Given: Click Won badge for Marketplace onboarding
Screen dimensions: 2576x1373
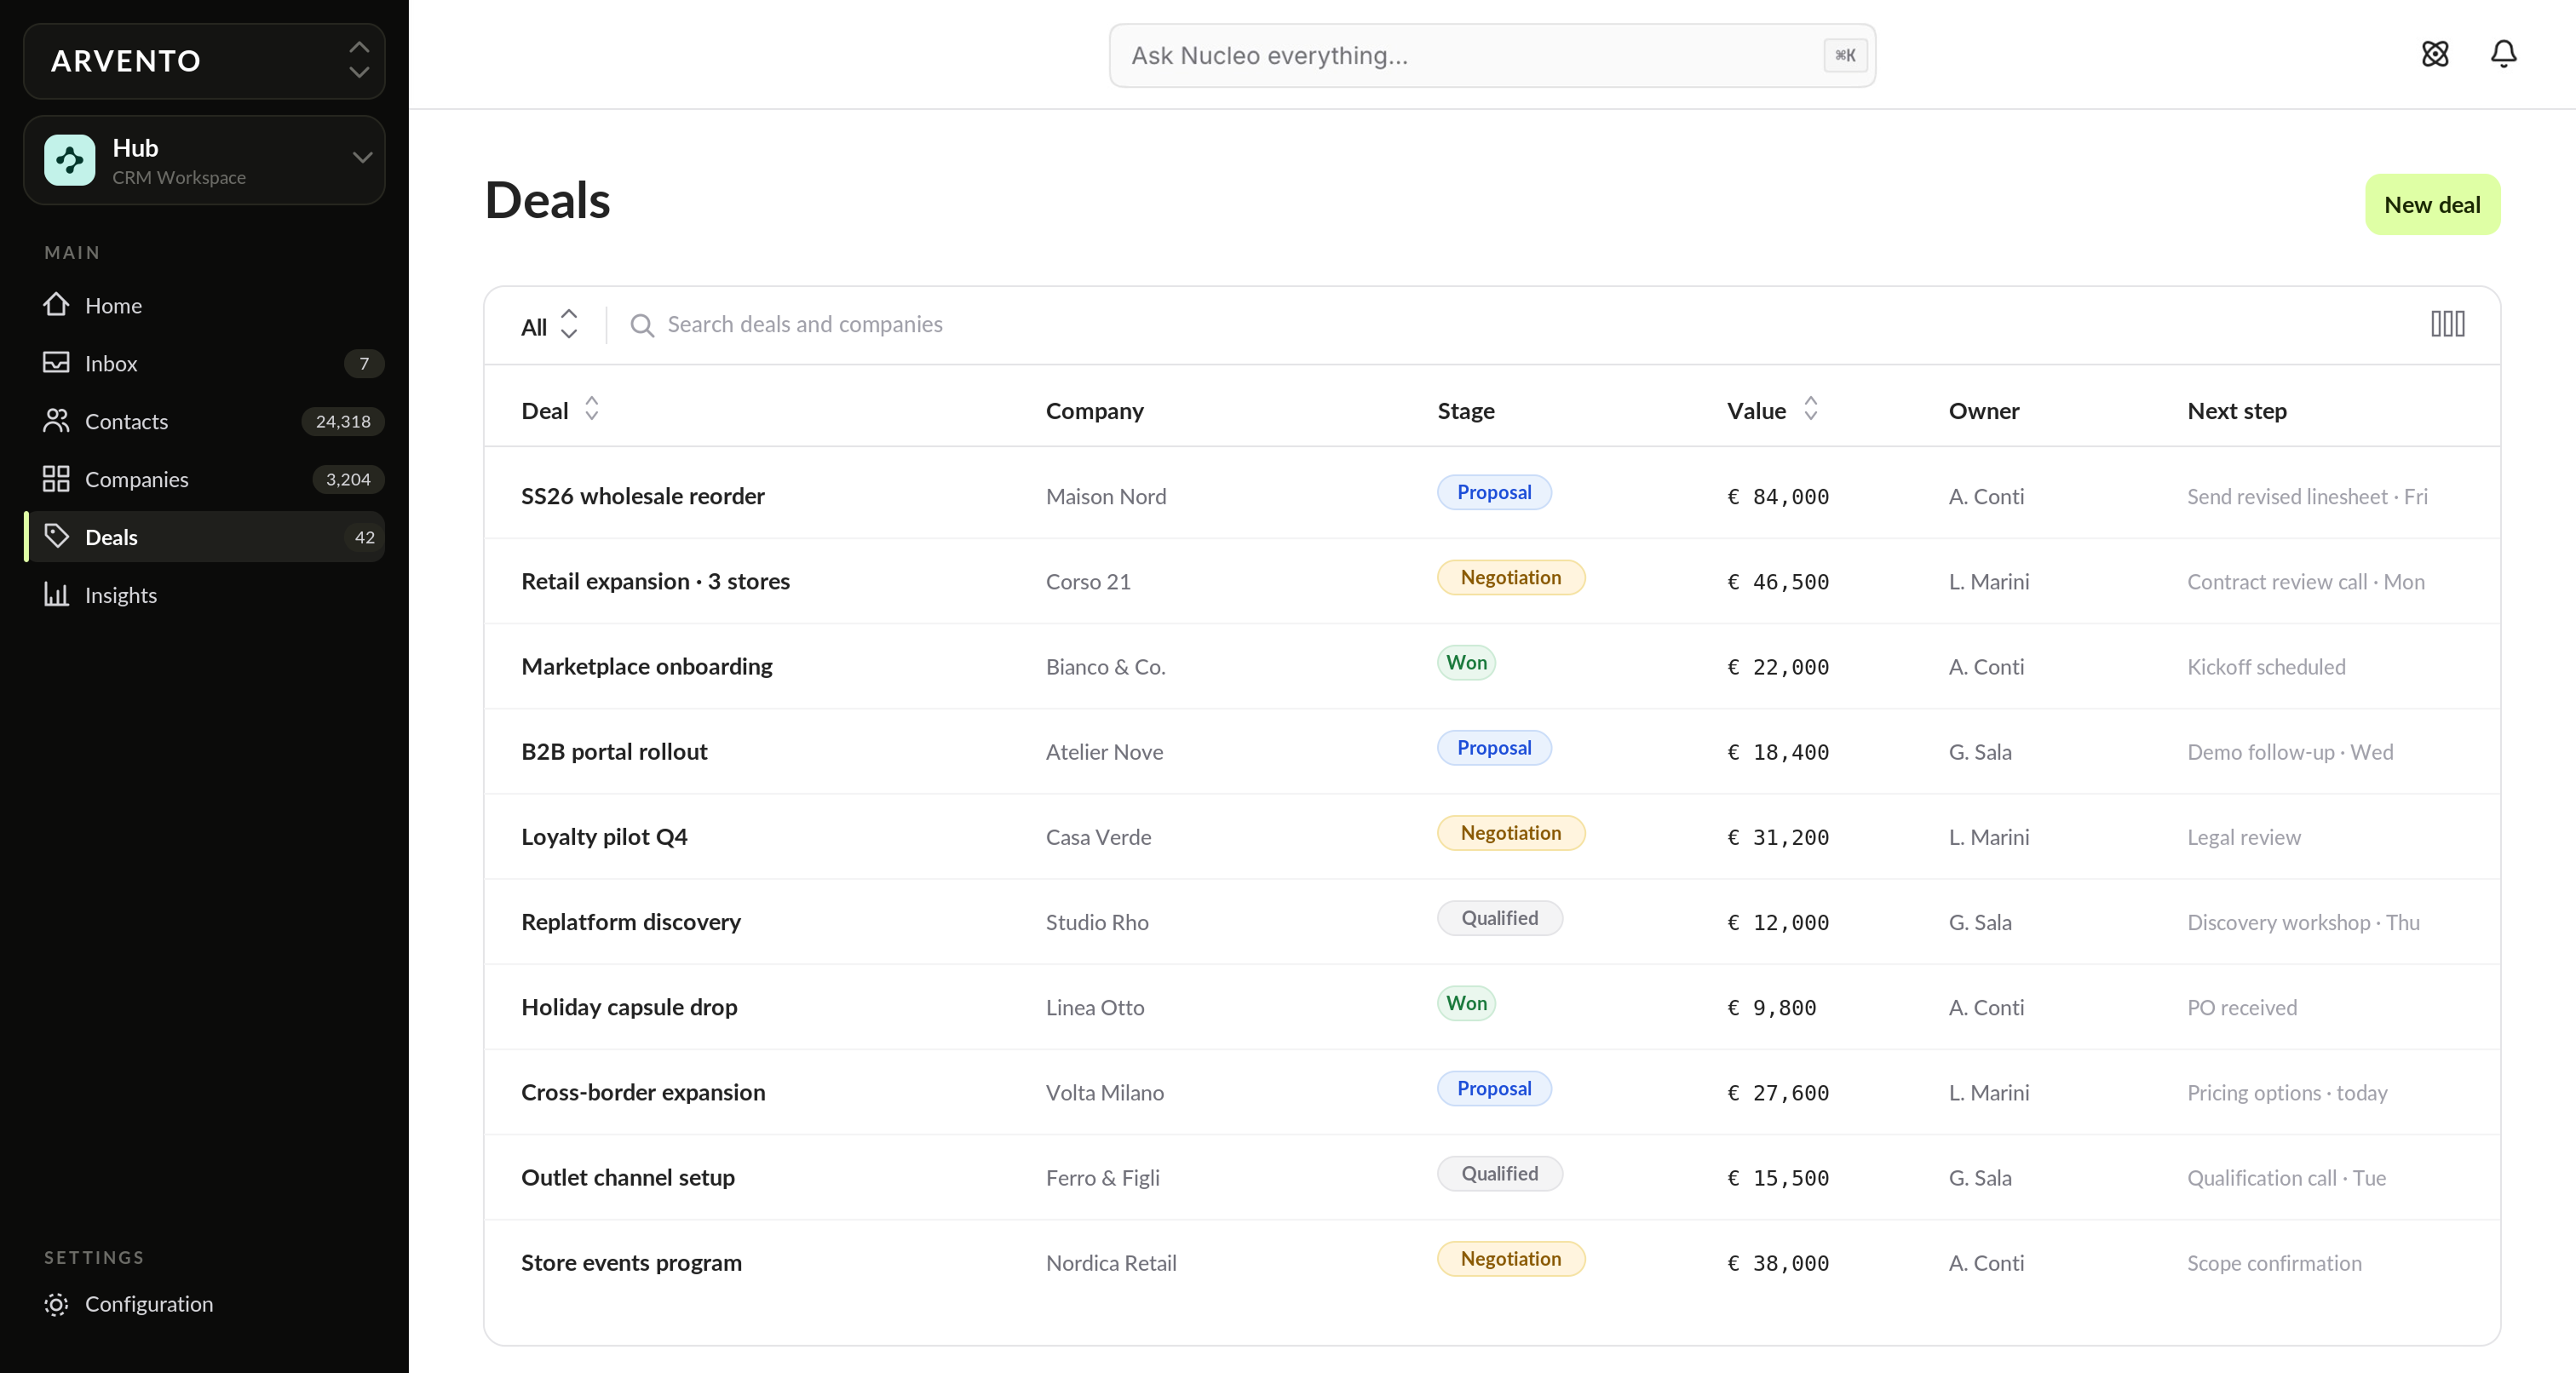Looking at the screenshot, I should coord(1466,662).
